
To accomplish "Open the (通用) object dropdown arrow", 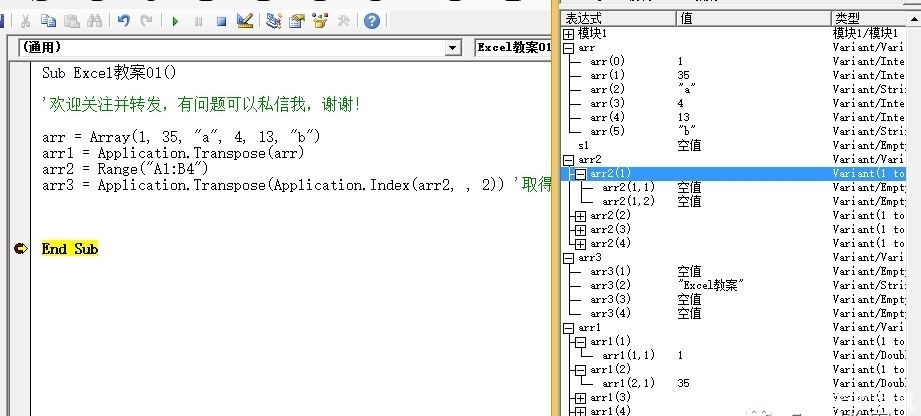I will [x=452, y=48].
